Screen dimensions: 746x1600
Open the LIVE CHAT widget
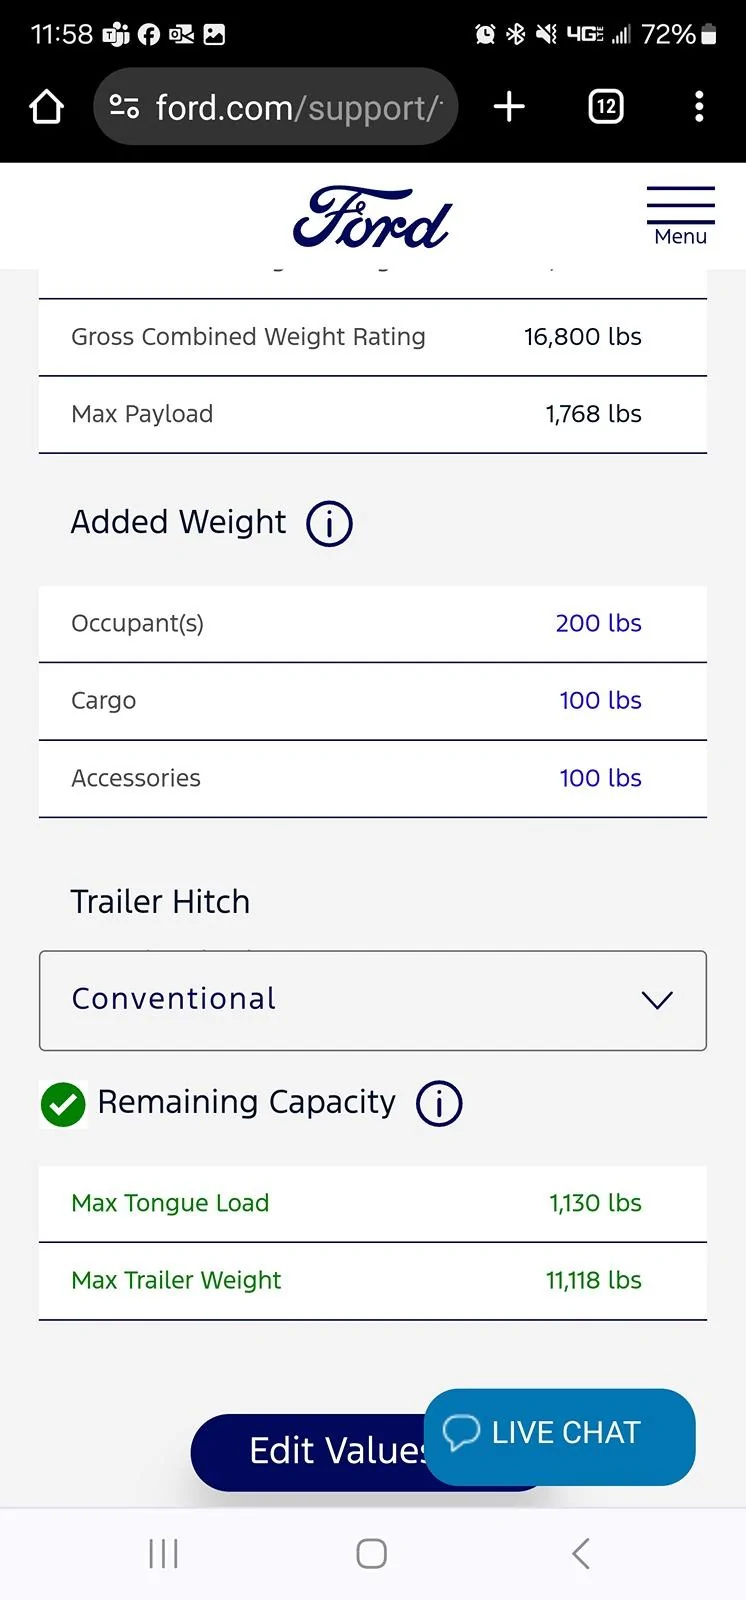click(558, 1434)
